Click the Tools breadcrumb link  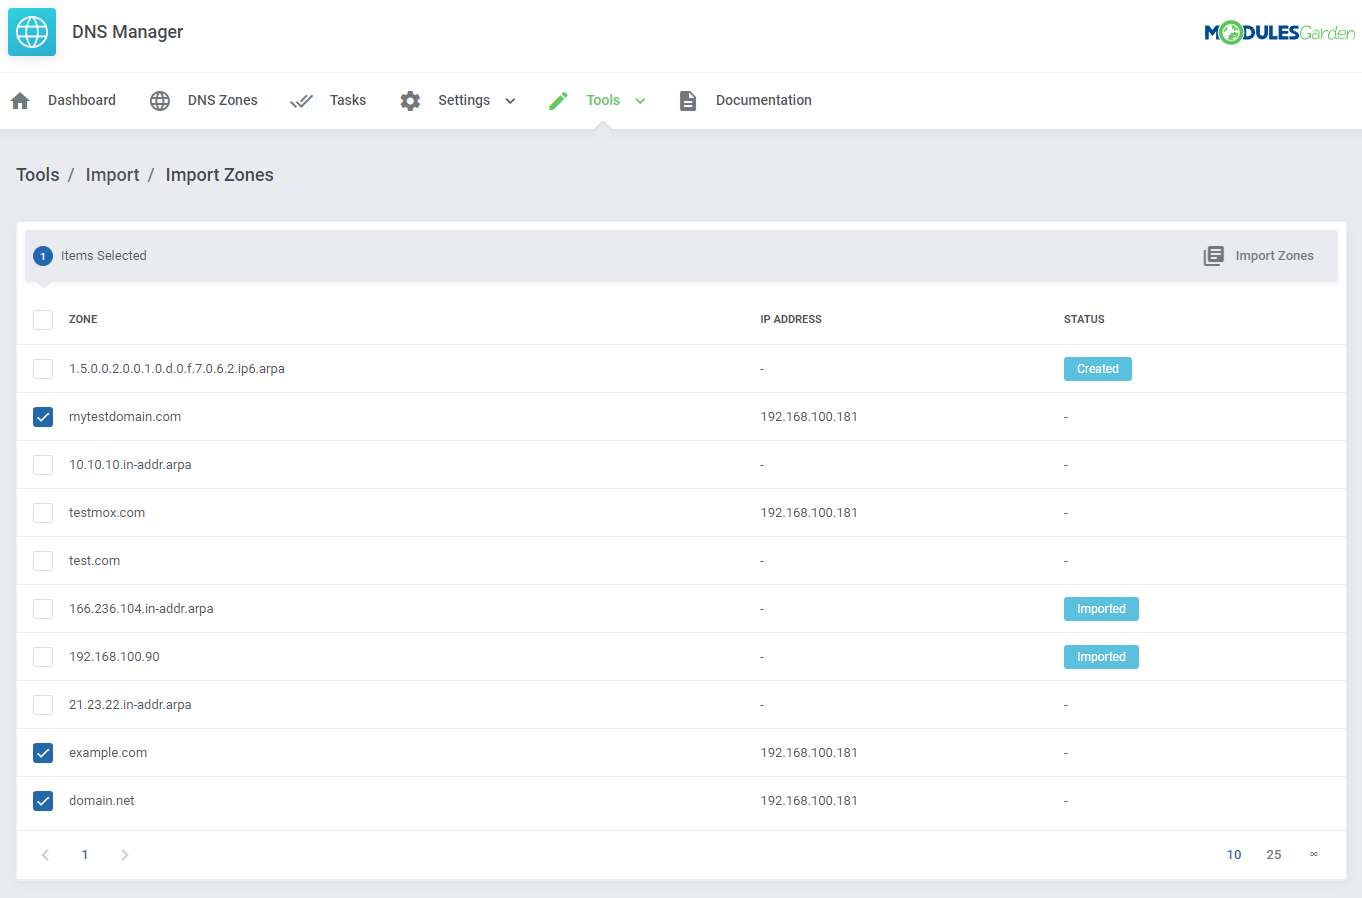click(37, 174)
